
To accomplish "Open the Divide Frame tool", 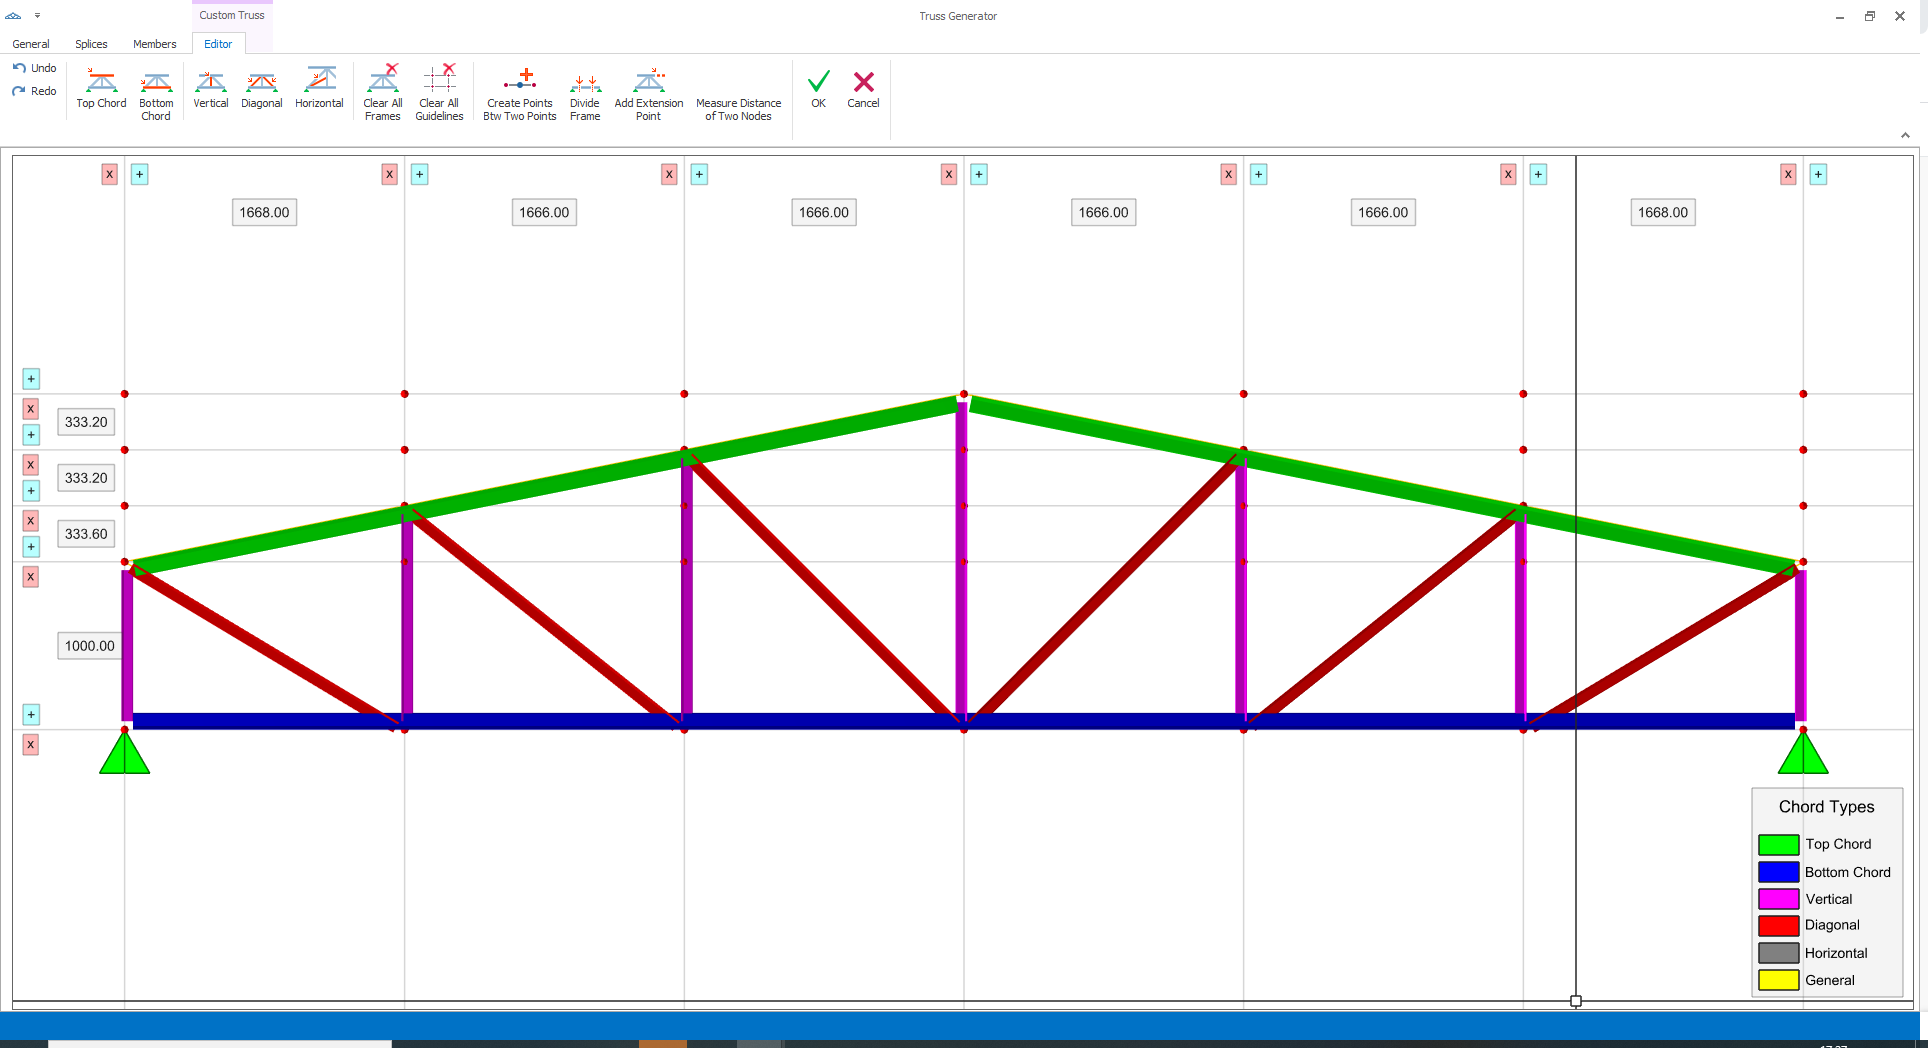I will [x=585, y=90].
